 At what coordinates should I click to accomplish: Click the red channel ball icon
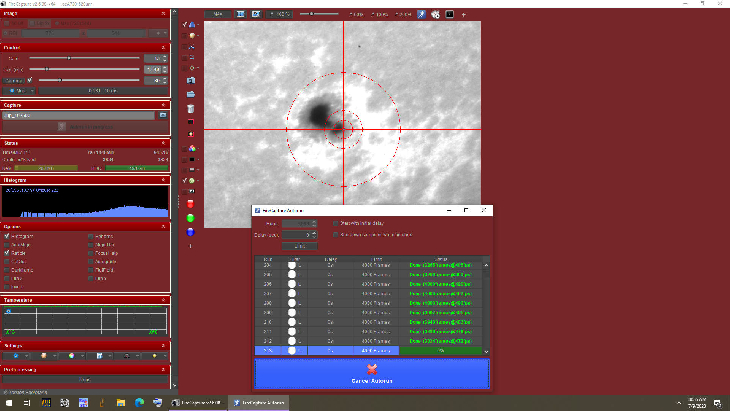click(x=190, y=204)
